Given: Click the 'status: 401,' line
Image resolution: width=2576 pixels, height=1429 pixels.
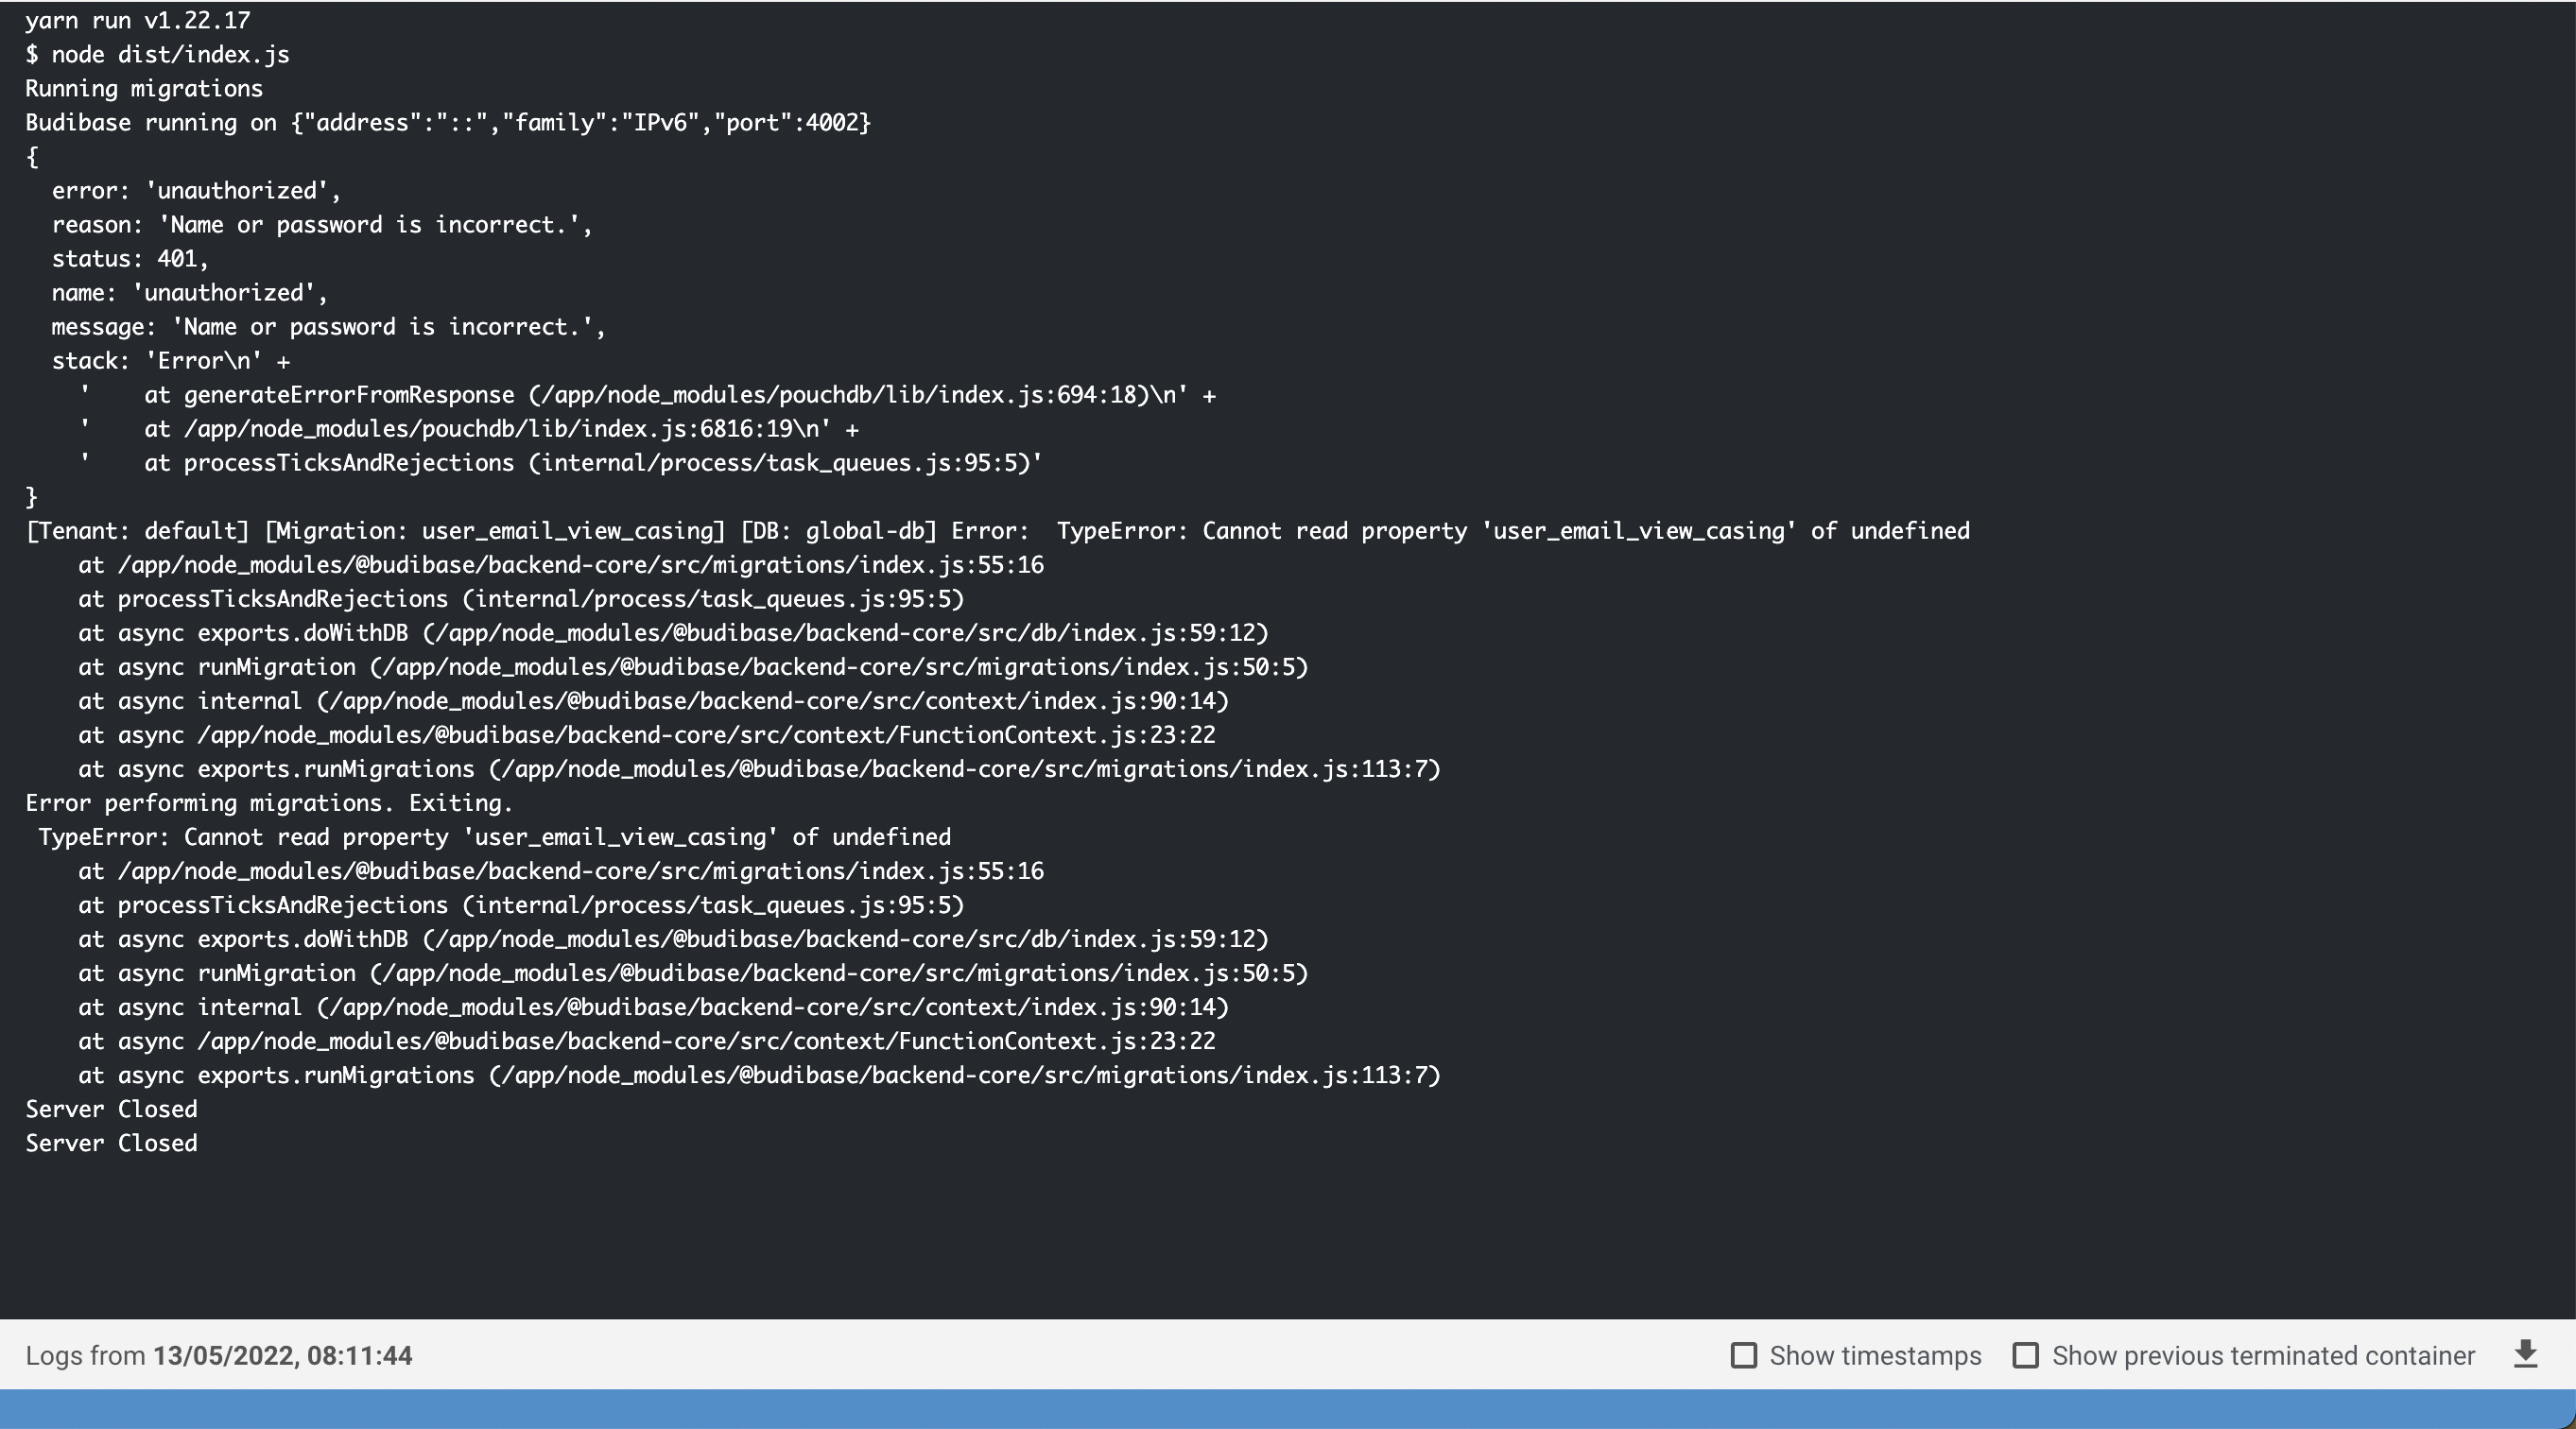Looking at the screenshot, I should tap(130, 258).
